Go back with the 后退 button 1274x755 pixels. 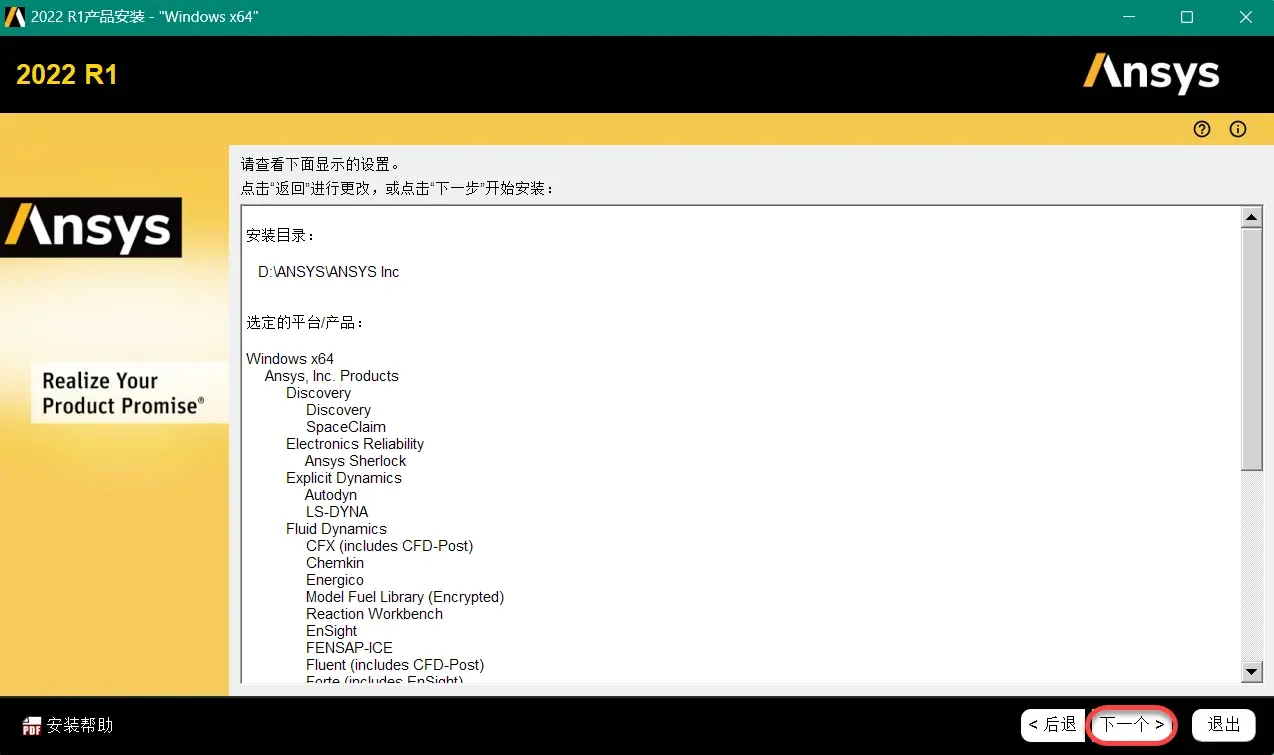click(1052, 725)
